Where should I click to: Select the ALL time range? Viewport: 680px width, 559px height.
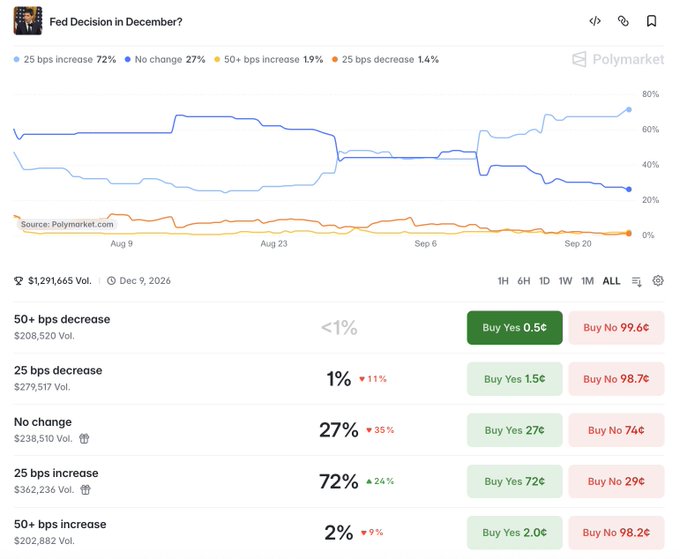(611, 281)
